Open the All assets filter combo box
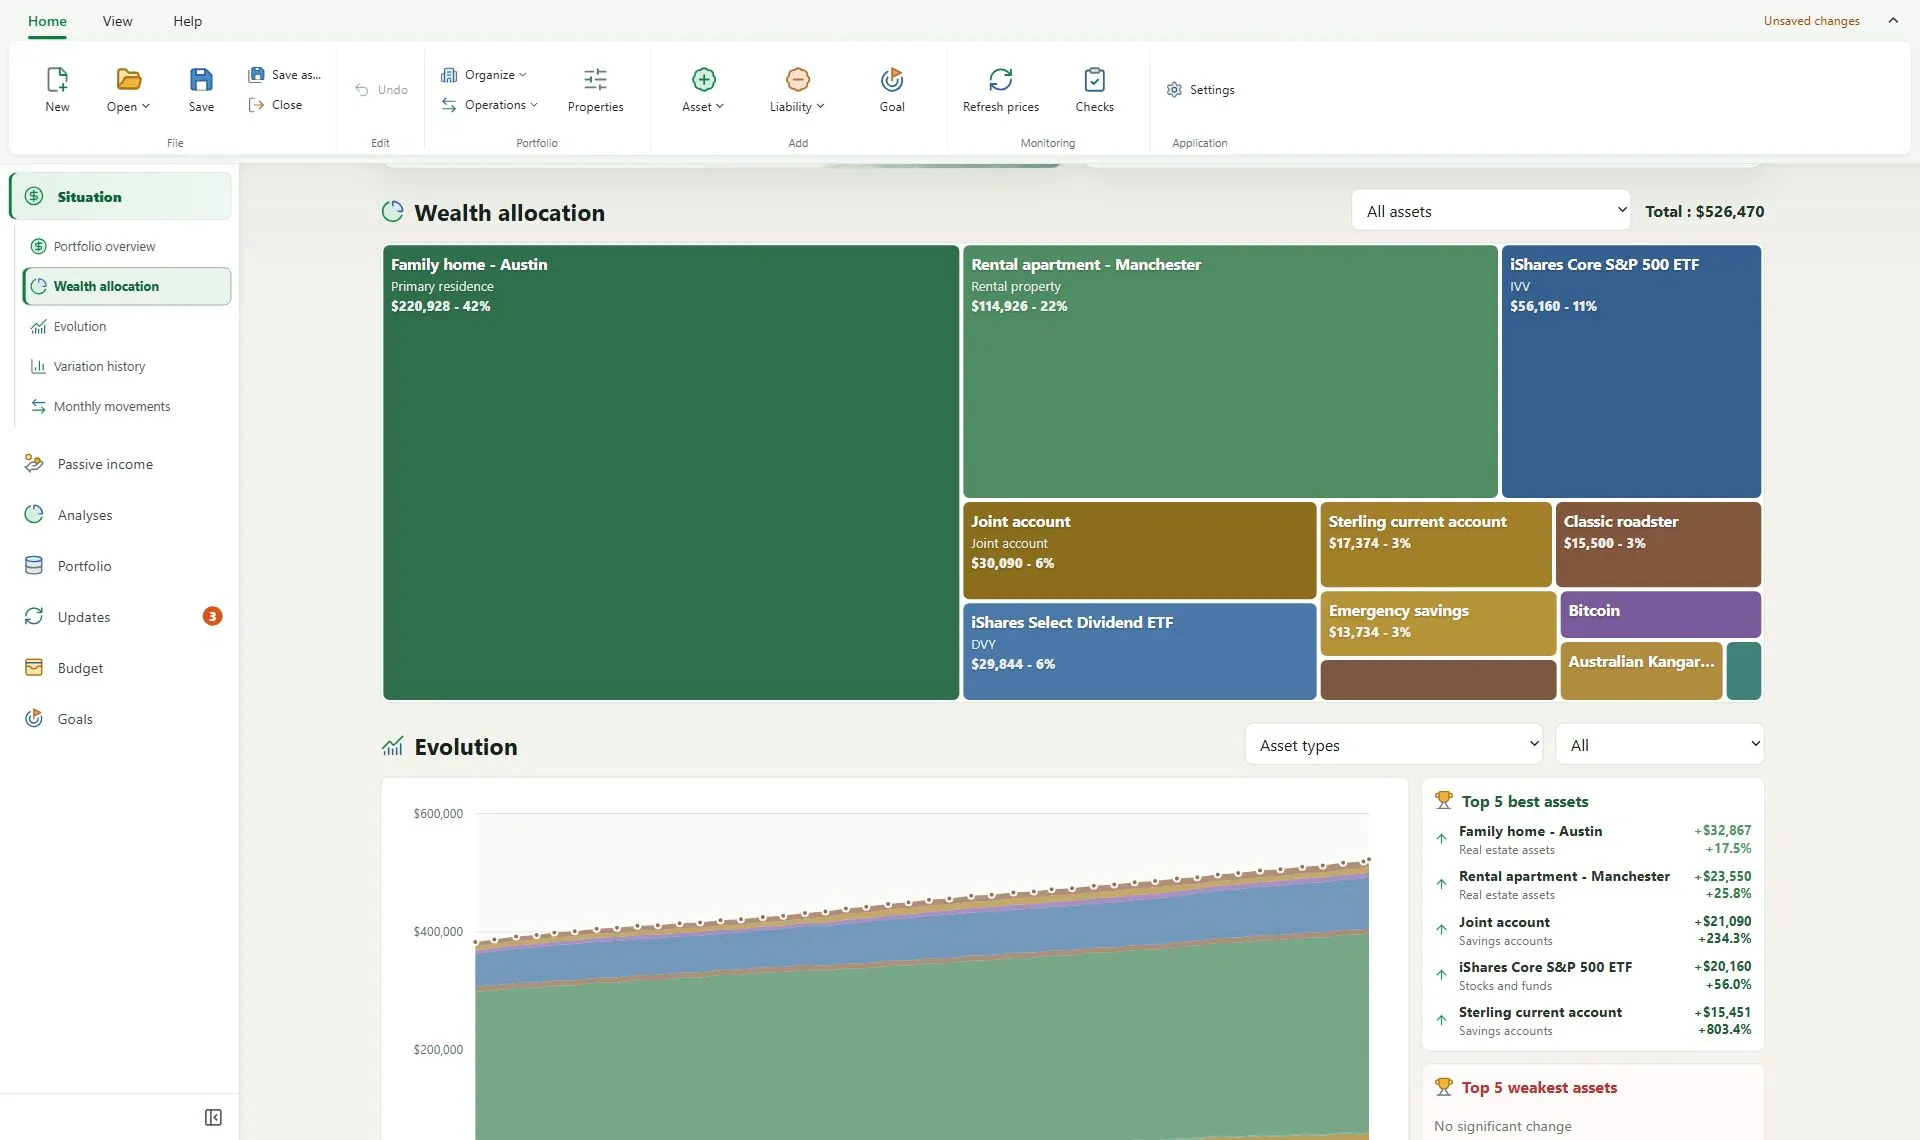The height and width of the screenshot is (1140, 1920). click(x=1491, y=211)
